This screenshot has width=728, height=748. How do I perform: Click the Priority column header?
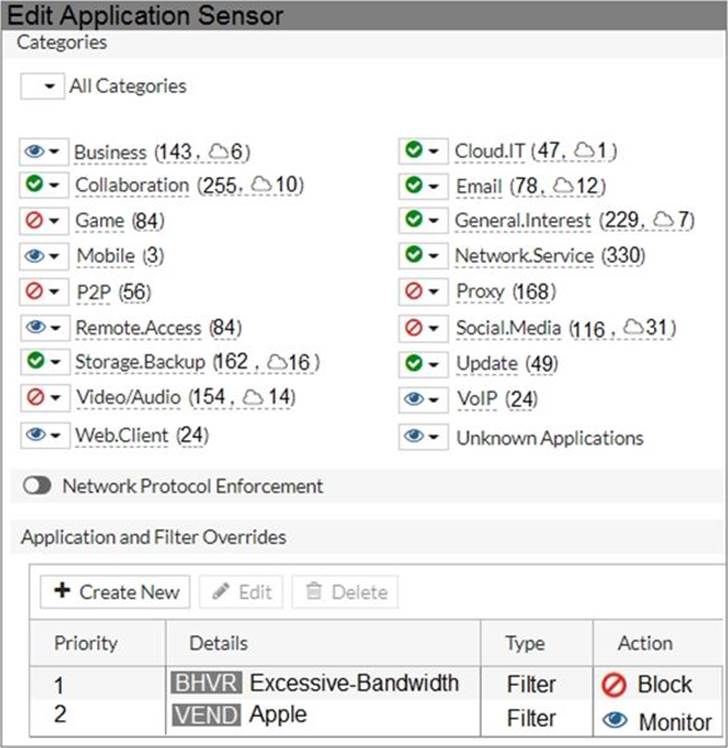(86, 643)
